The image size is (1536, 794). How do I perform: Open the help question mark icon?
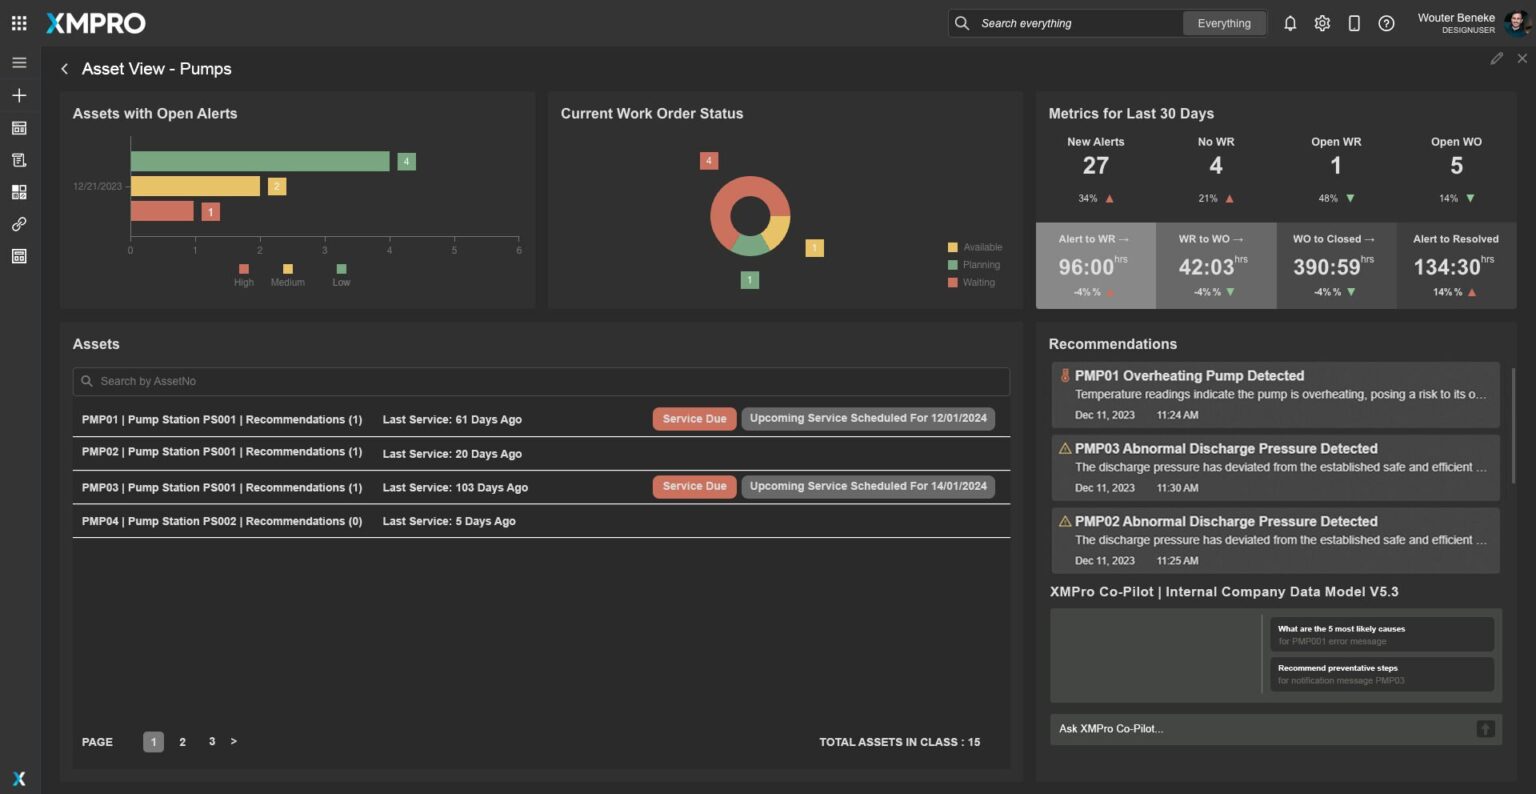pos(1386,23)
